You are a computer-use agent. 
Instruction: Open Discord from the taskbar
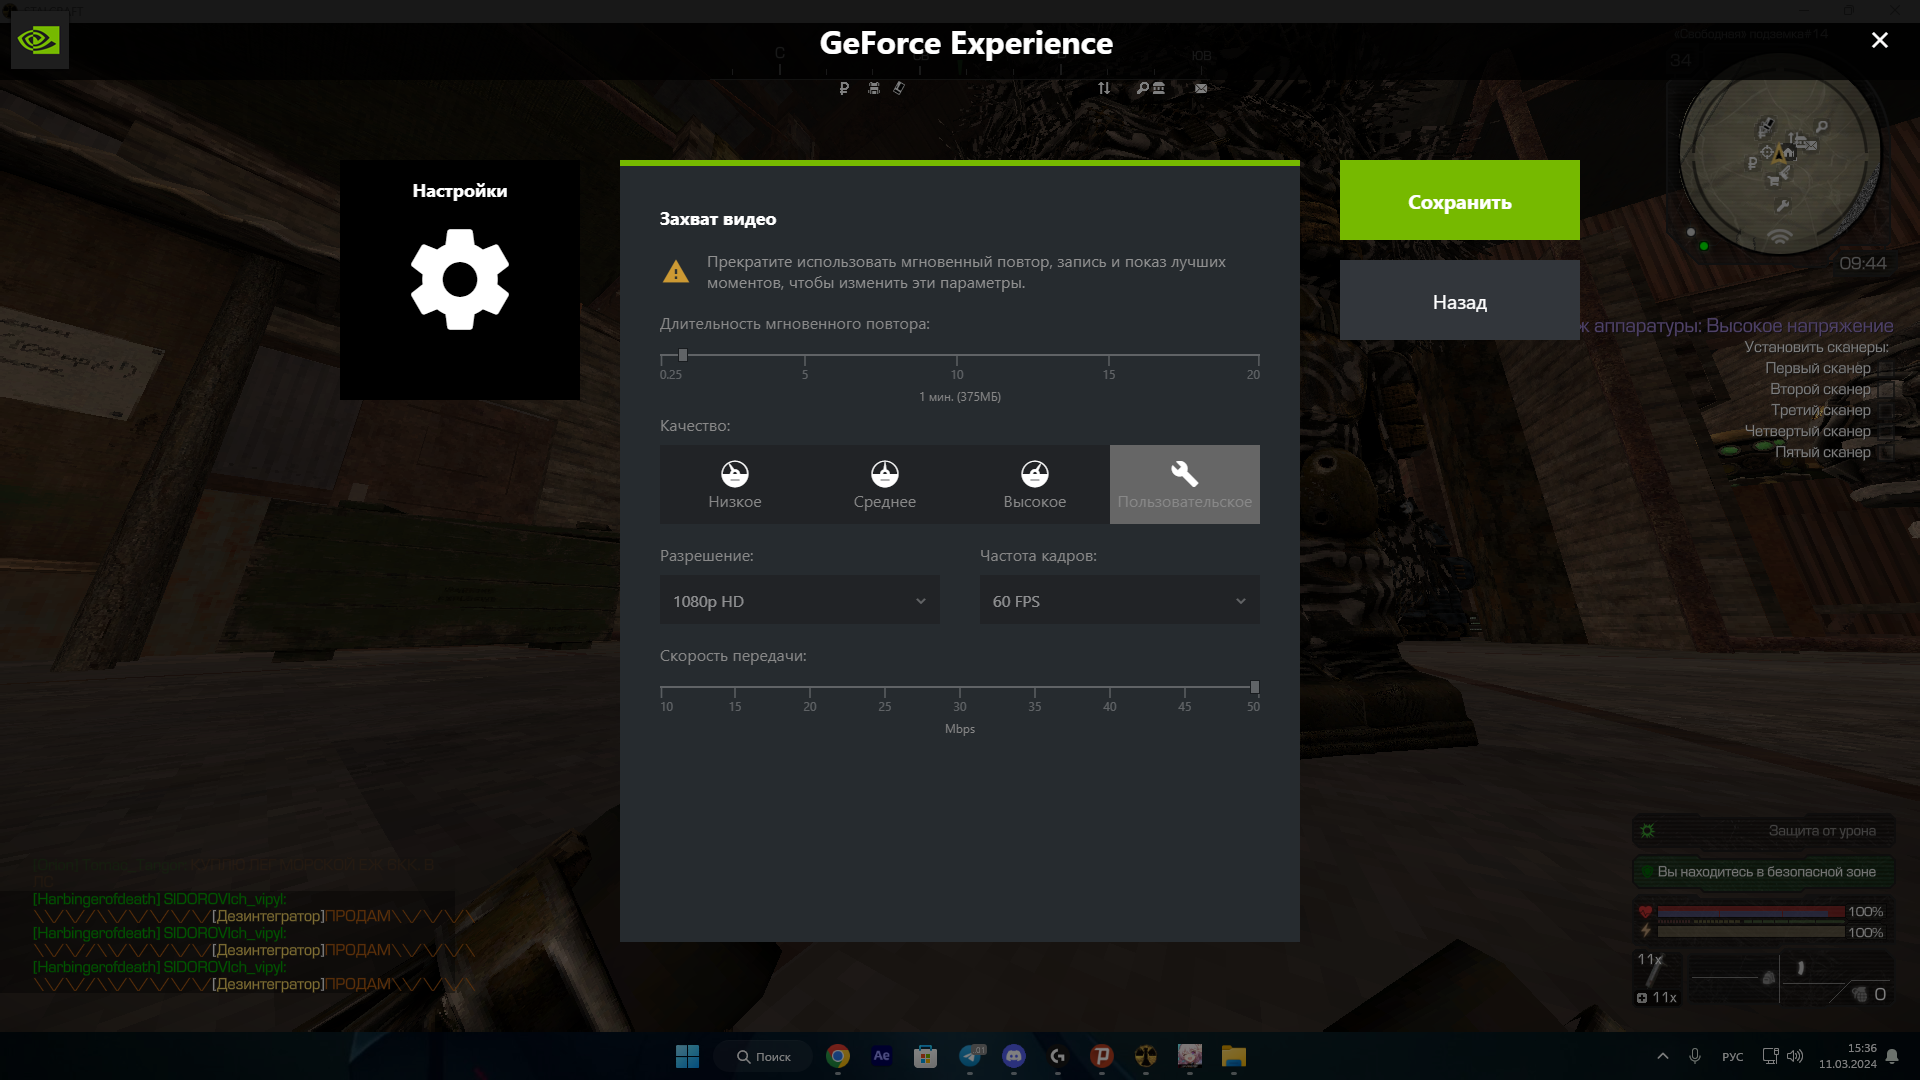click(1014, 1056)
